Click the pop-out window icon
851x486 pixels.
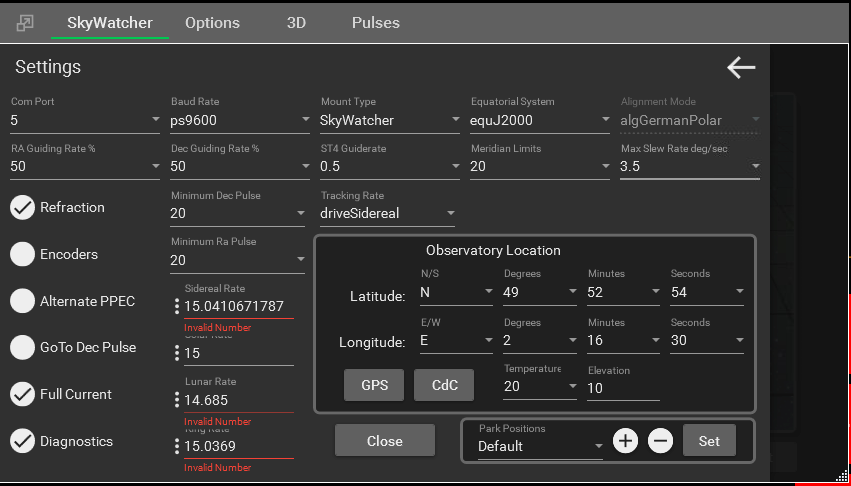[x=25, y=23]
